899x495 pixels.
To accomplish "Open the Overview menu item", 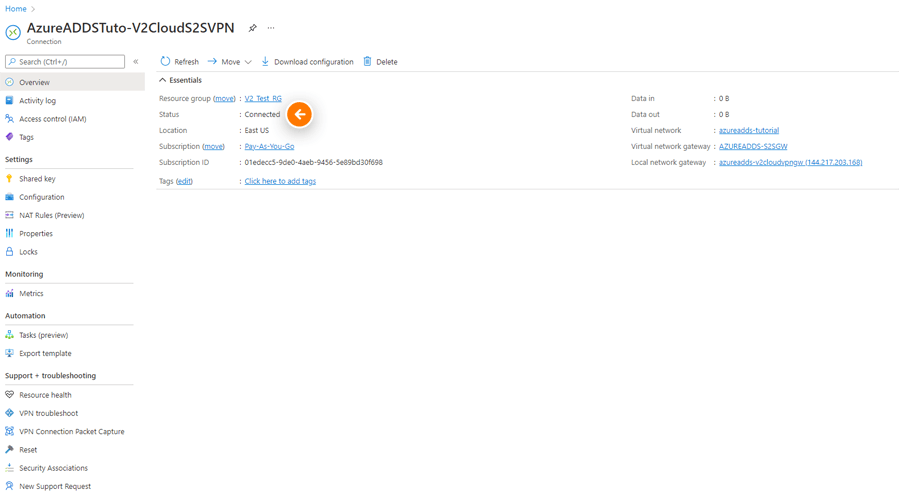I will coord(72,82).
